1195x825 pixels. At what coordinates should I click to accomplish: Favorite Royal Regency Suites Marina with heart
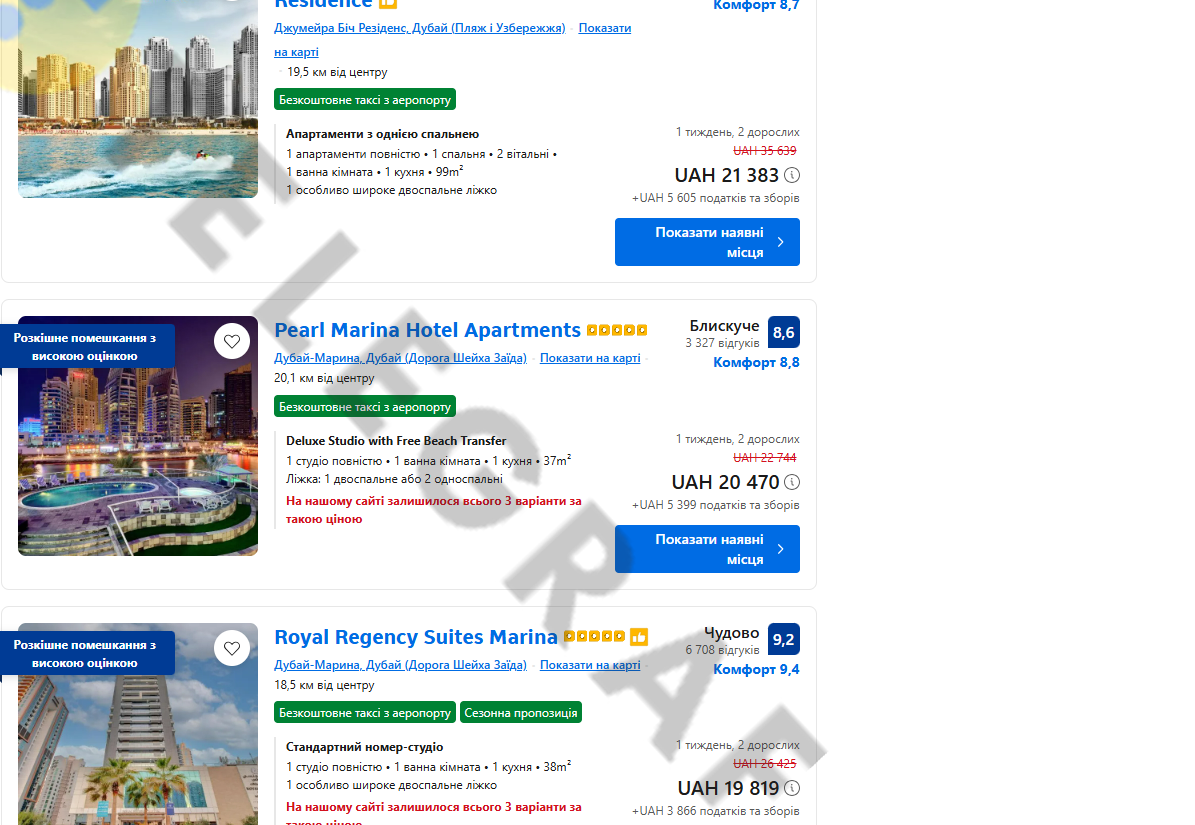232,648
